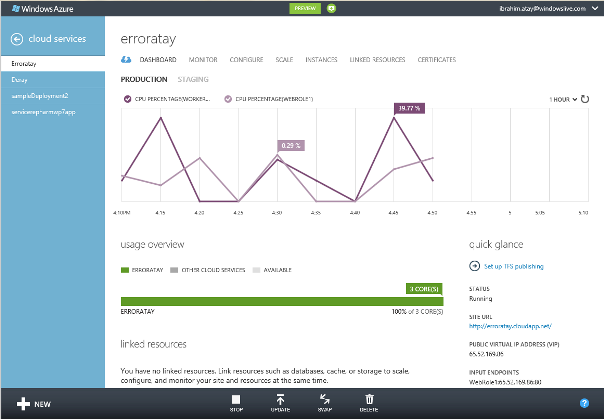
Task: Select the fourth cloud service ending in app
Action: click(x=53, y=112)
